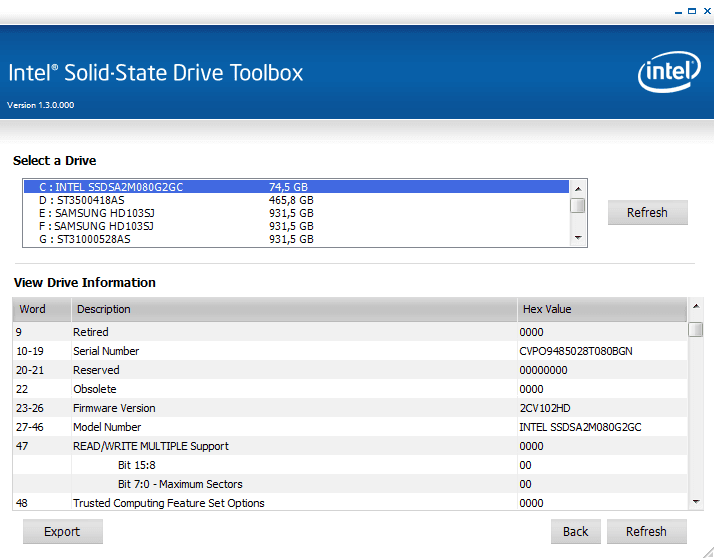Click Export button

pos(63,531)
